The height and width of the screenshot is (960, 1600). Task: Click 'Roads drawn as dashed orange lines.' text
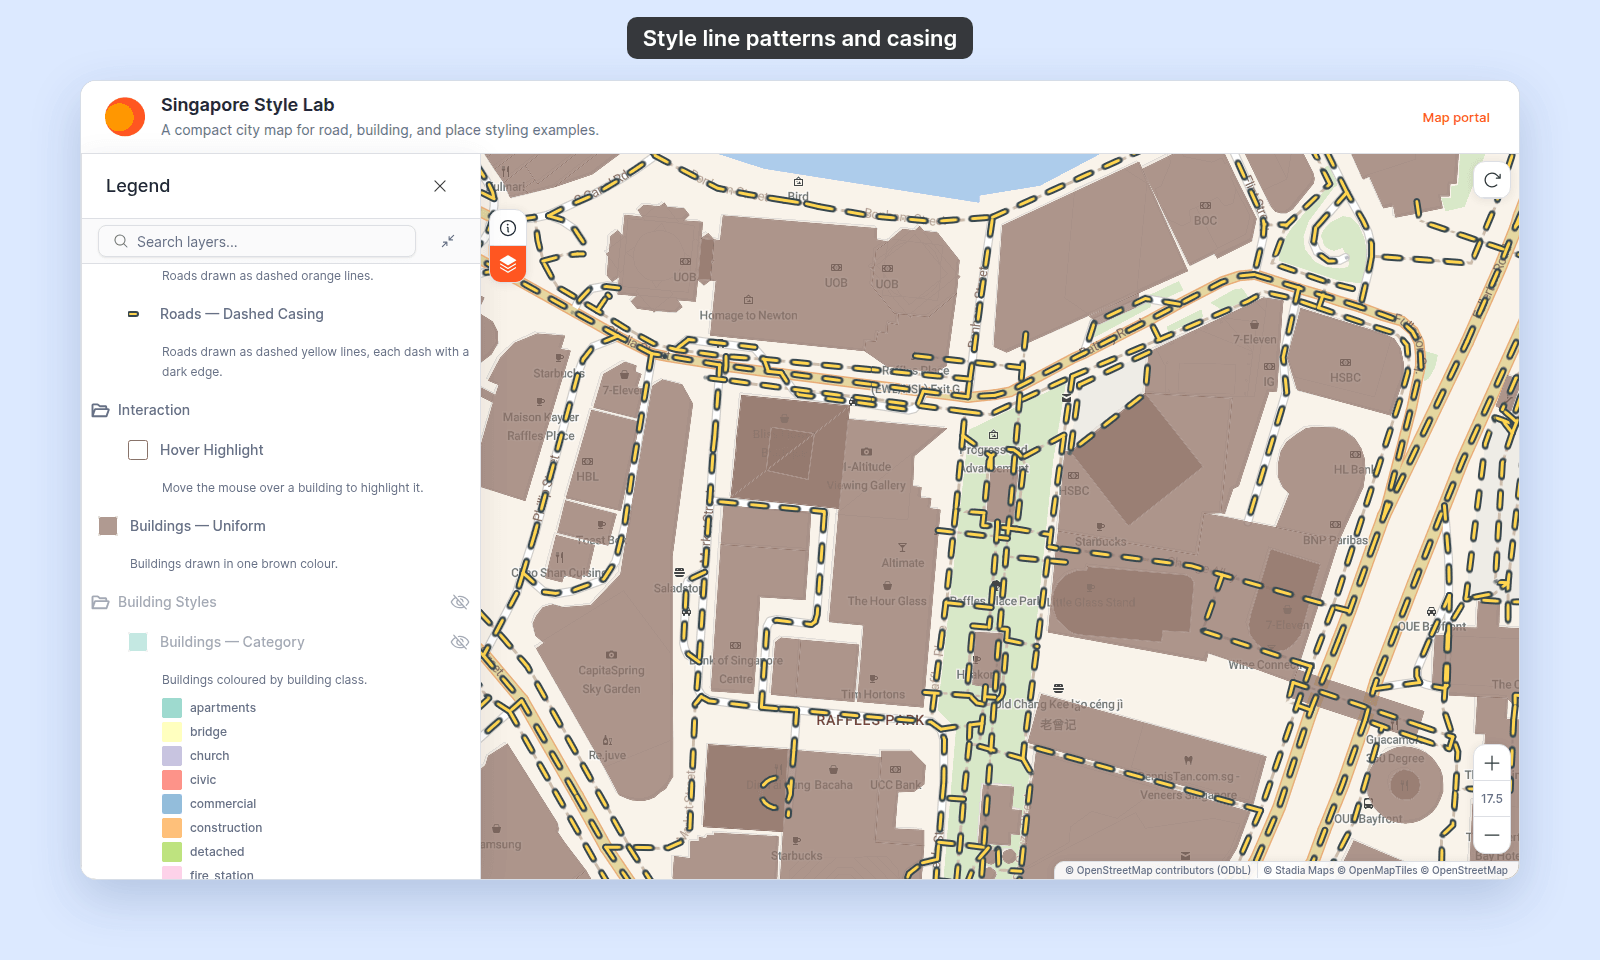pos(267,276)
